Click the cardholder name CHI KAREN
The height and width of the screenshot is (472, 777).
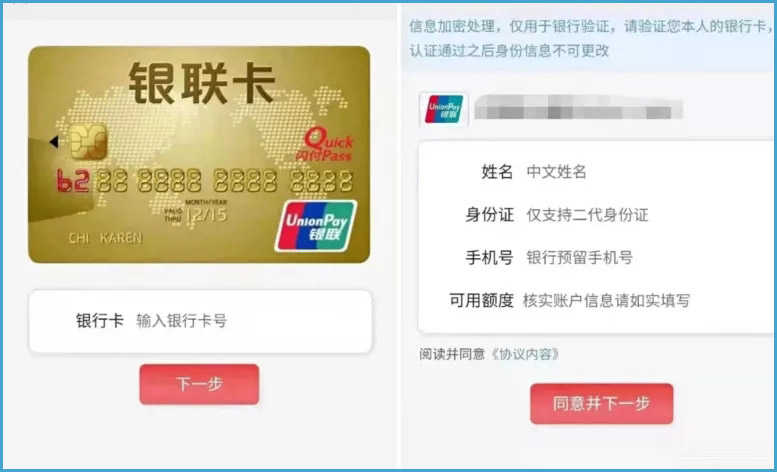coord(105,238)
